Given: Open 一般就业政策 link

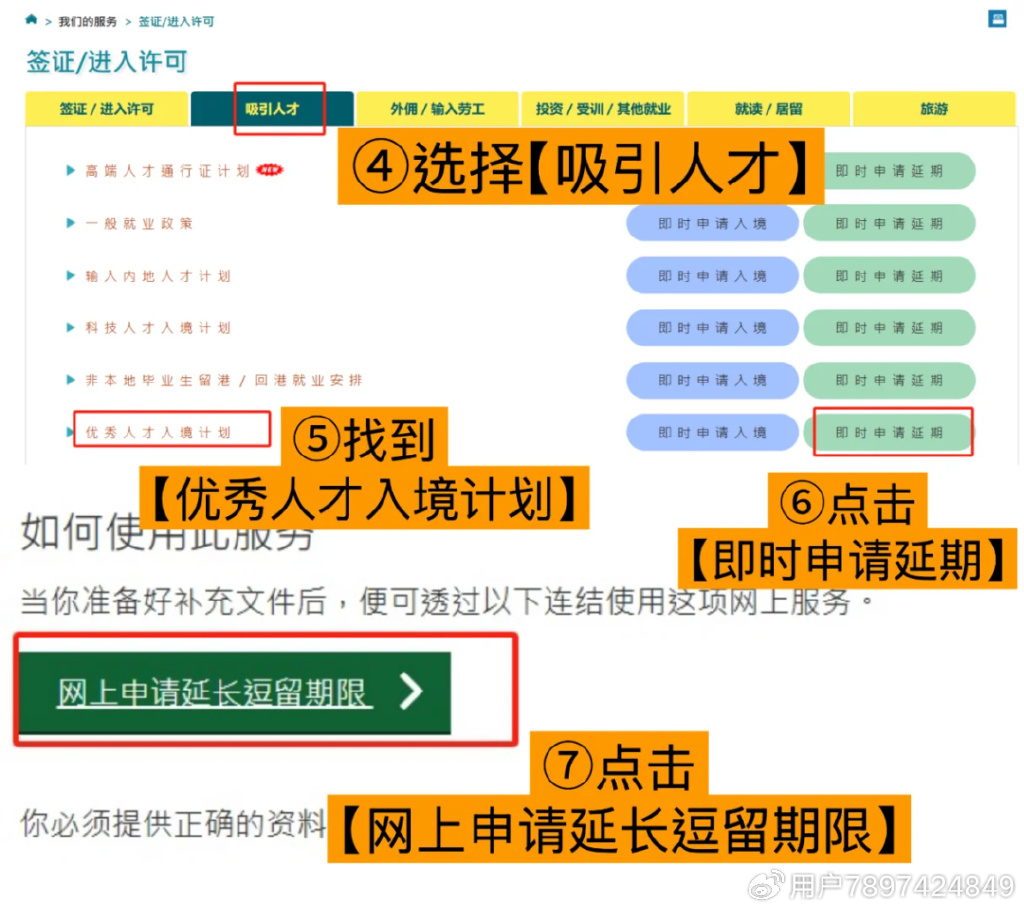Looking at the screenshot, I should (x=139, y=223).
